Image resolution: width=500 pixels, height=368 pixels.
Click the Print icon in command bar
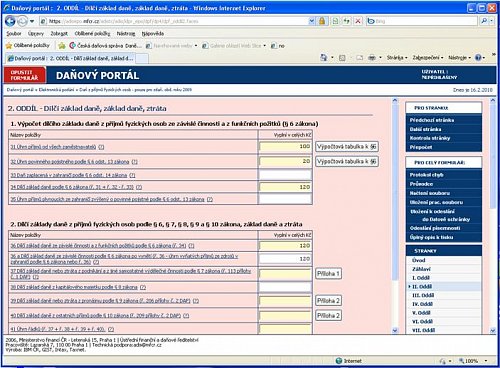point(372,58)
